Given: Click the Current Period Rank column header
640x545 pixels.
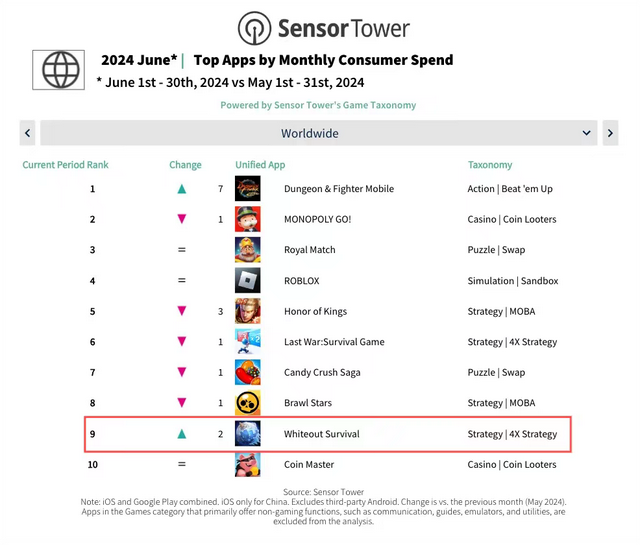Looking at the screenshot, I should pyautogui.click(x=65, y=165).
